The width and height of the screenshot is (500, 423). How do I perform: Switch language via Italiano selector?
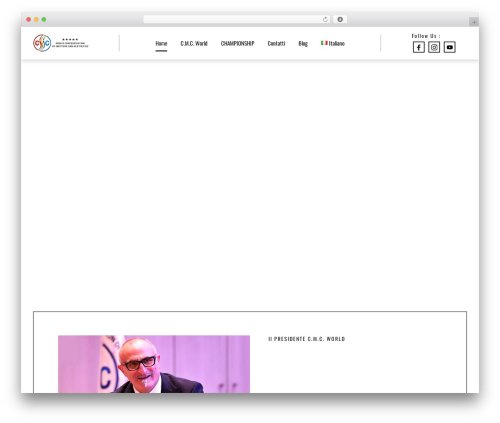(x=333, y=43)
